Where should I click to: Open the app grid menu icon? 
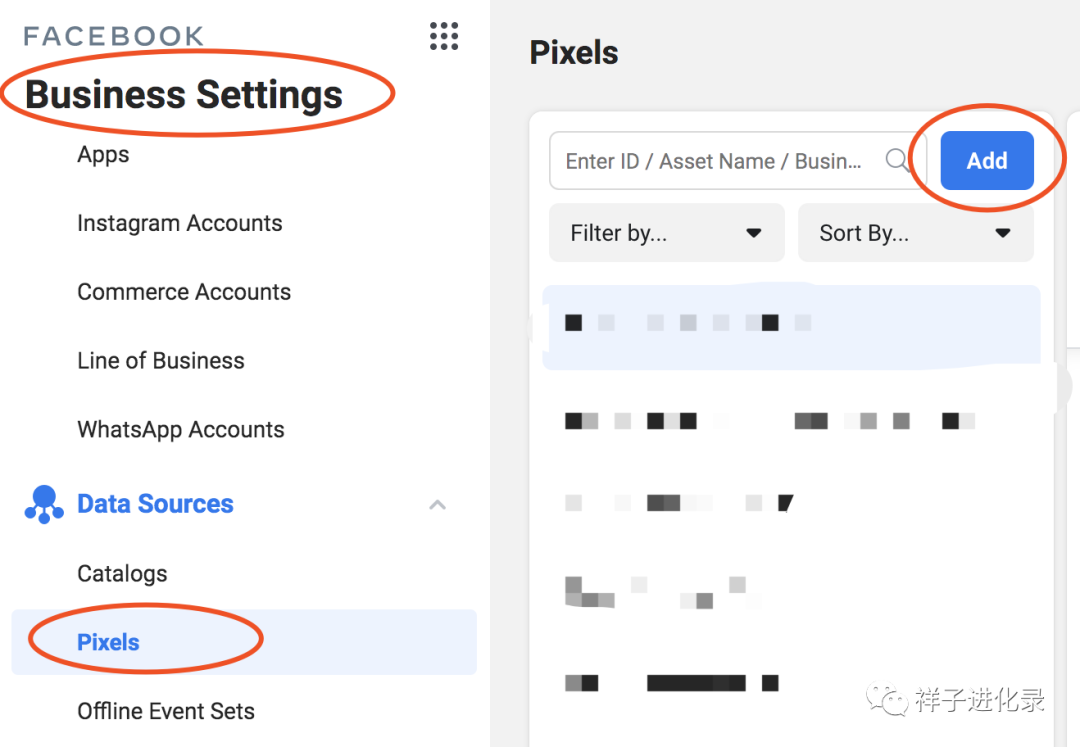443,36
